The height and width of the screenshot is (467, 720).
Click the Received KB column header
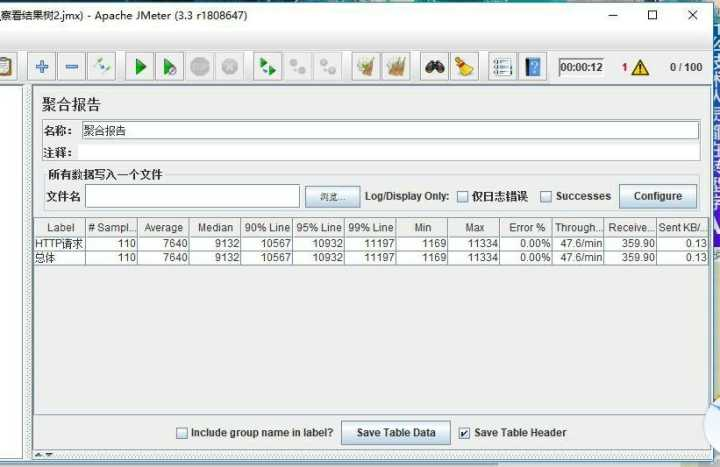(630, 227)
